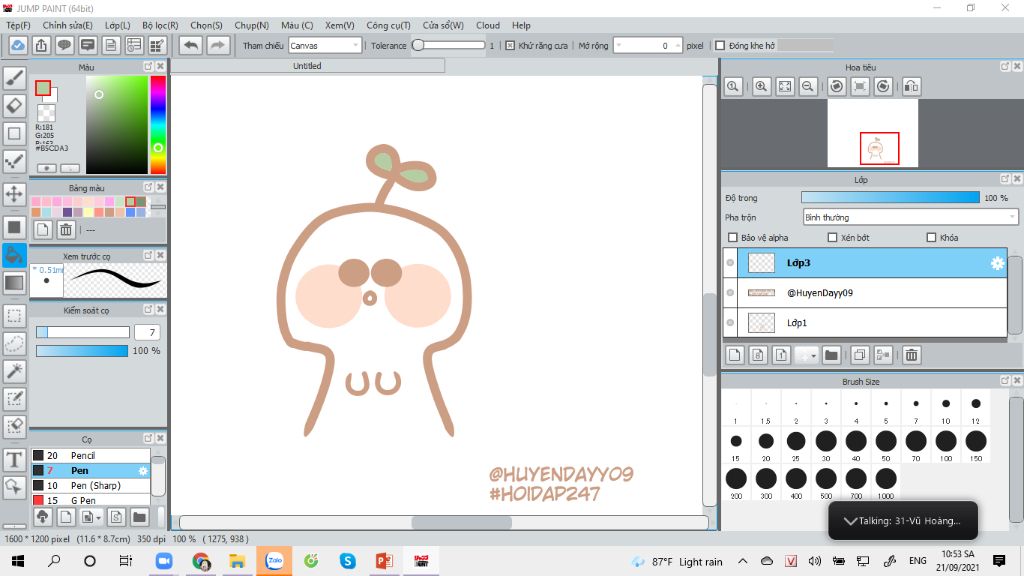Click the foreground color swatch

43,88
